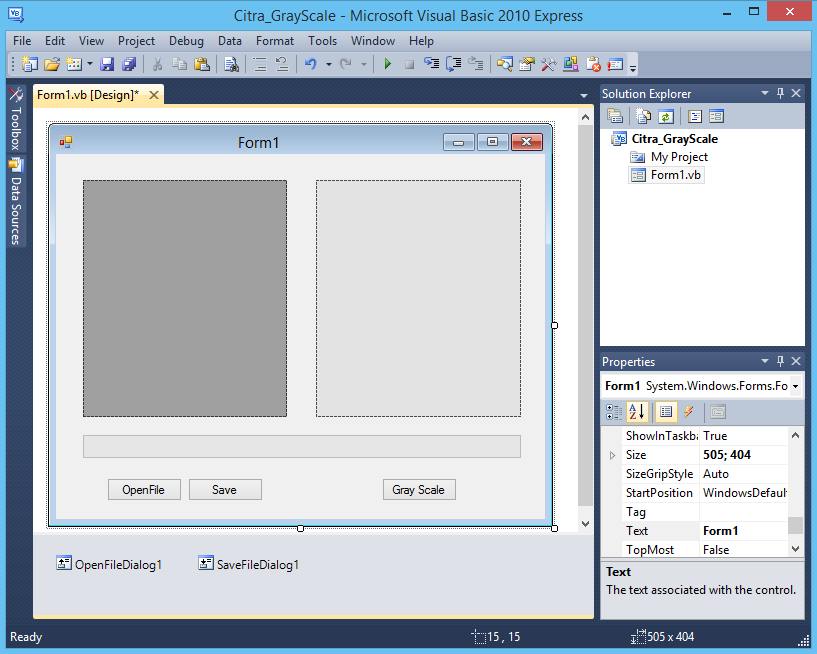Screen dimensions: 817x654
Task: Open the Undo history dropdown arrow
Action: 329,65
